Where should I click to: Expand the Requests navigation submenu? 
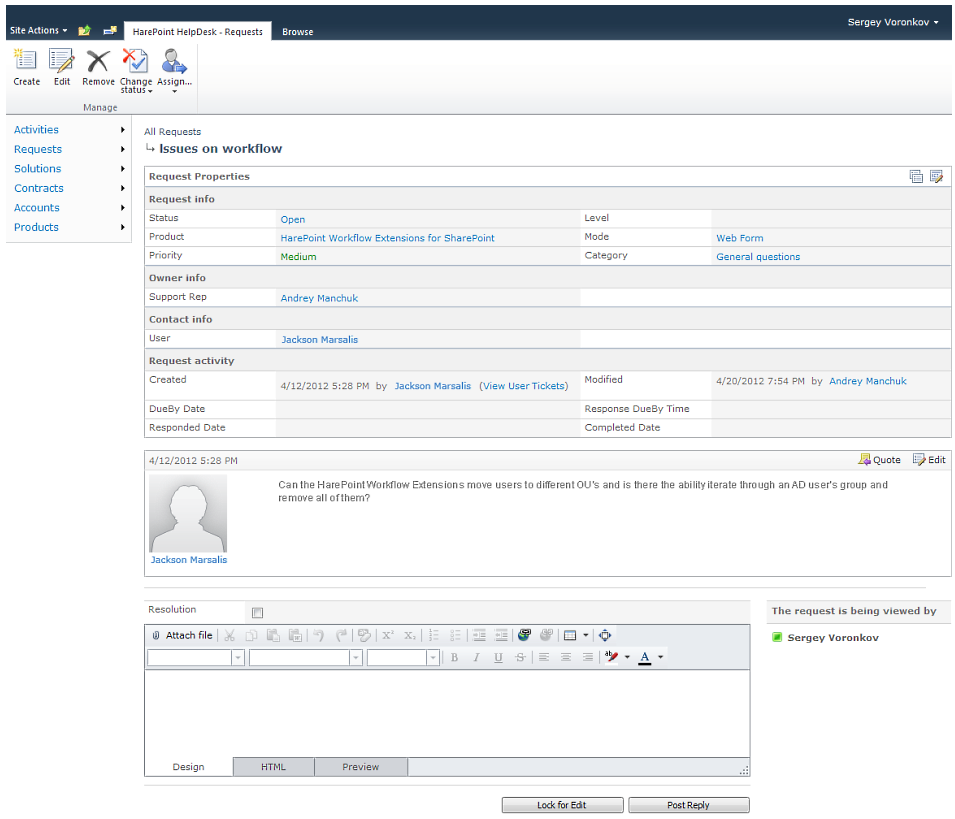coord(122,149)
